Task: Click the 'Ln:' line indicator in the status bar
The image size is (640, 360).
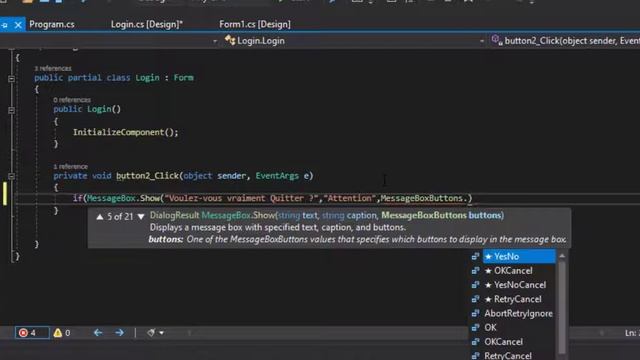Action: [632, 333]
